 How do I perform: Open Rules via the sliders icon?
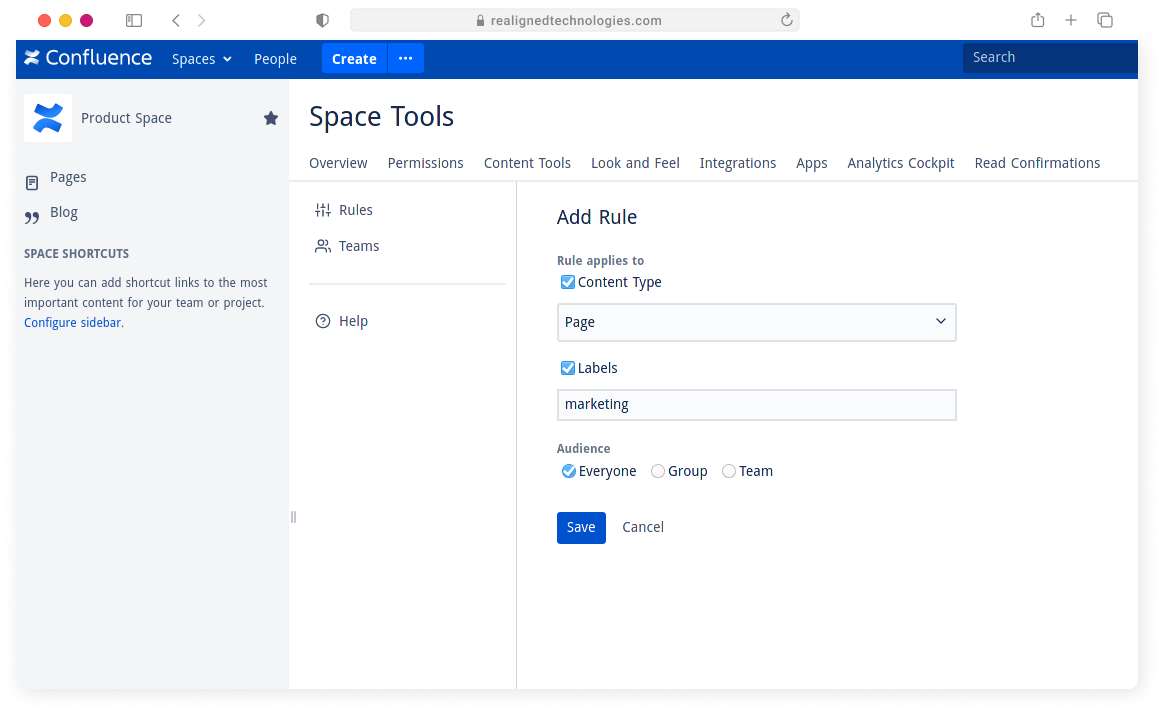click(323, 210)
